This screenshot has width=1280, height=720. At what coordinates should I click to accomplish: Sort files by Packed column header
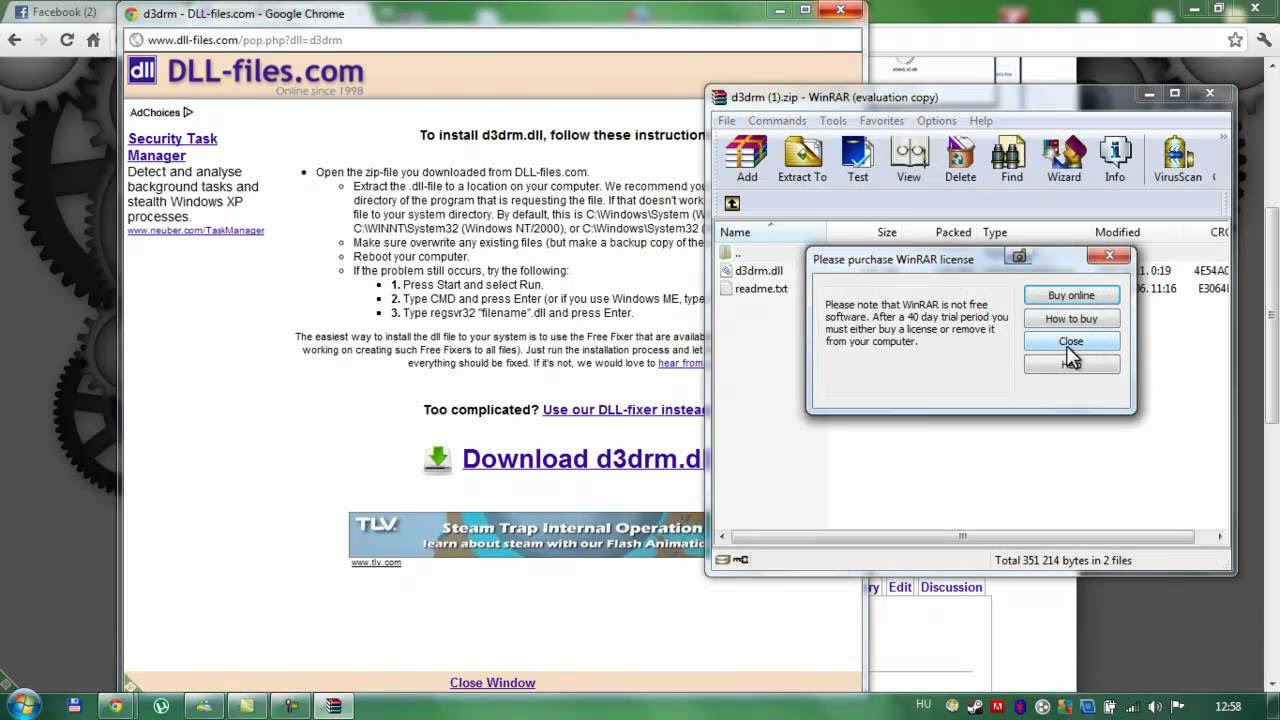940,232
